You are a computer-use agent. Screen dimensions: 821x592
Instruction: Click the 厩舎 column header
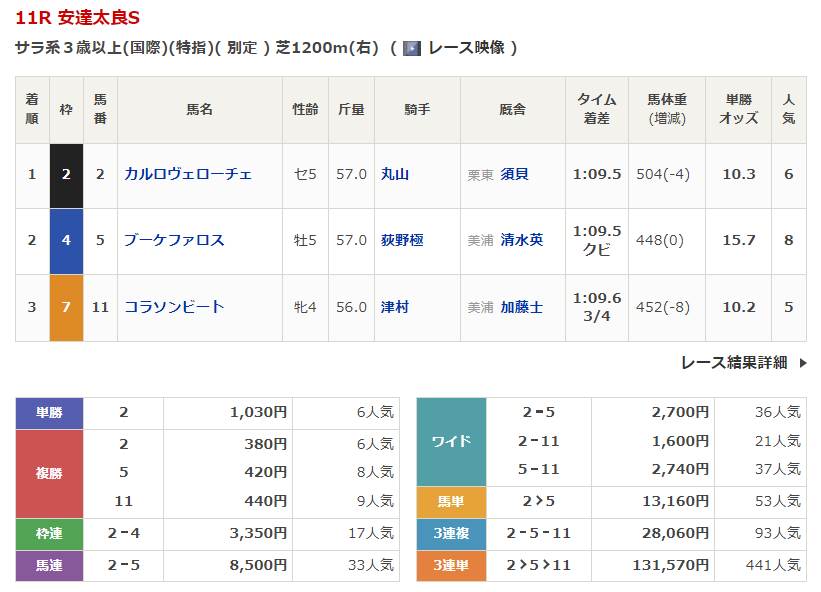click(x=513, y=109)
